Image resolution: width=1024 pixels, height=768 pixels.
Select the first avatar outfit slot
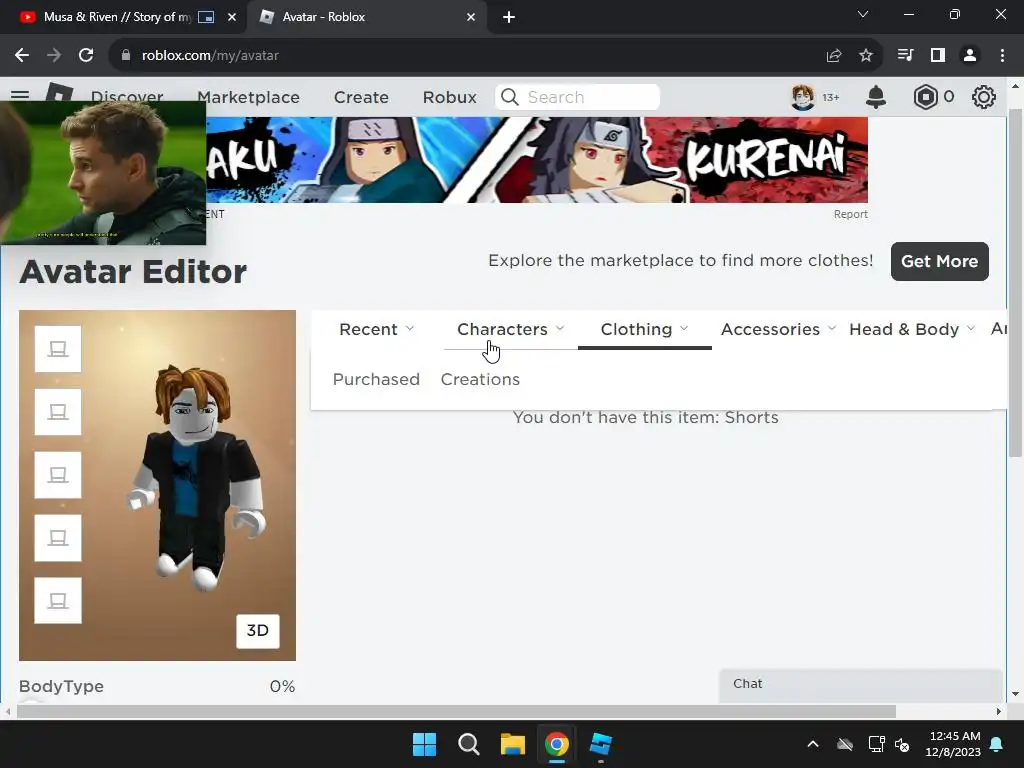58,349
